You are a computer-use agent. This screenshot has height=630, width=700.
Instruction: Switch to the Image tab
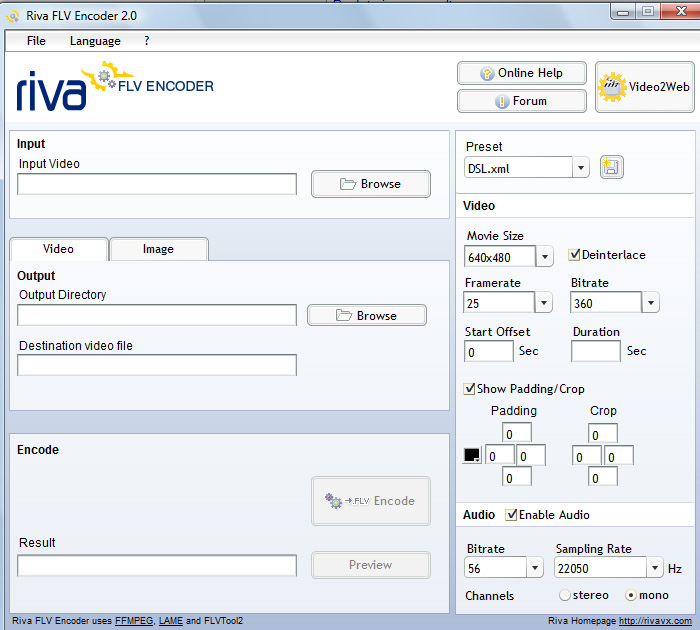point(158,249)
